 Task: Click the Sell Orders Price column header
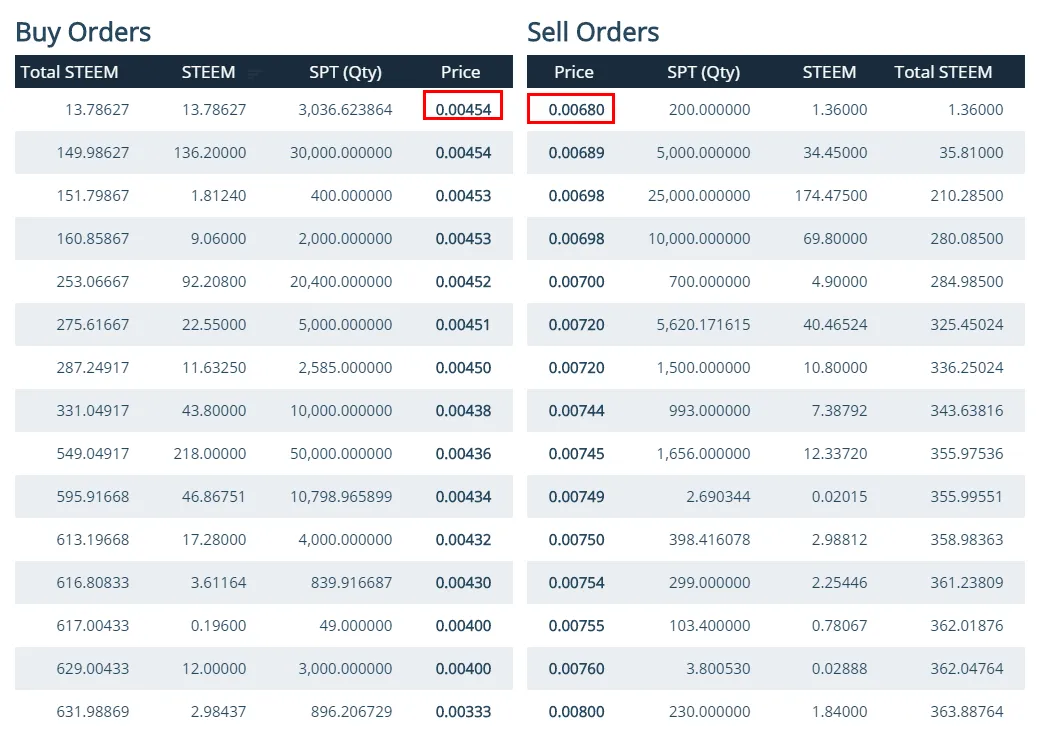pos(574,72)
